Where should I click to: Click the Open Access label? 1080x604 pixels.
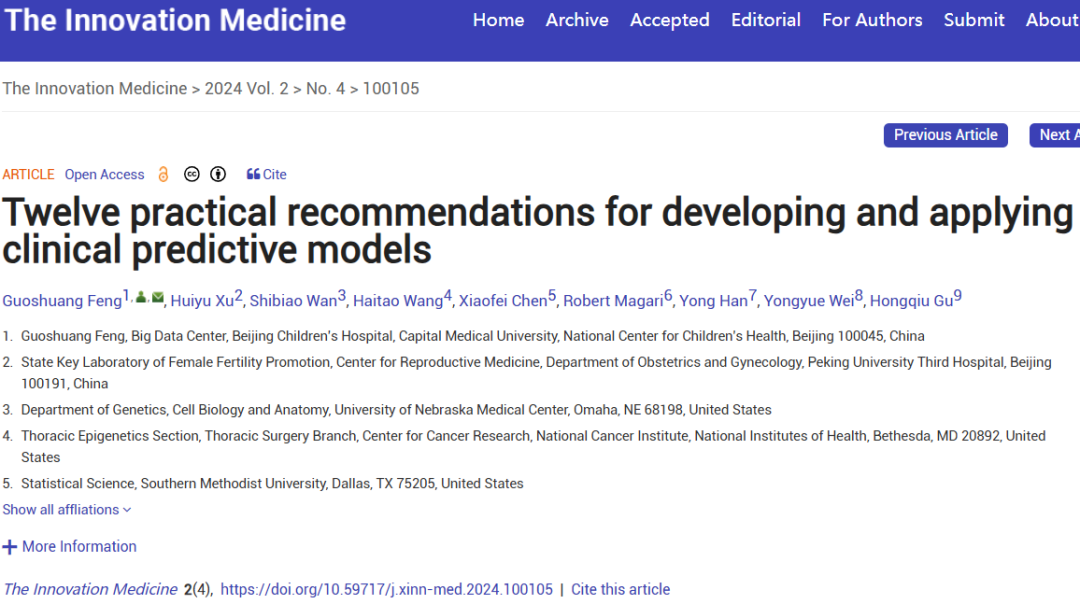[x=105, y=174]
